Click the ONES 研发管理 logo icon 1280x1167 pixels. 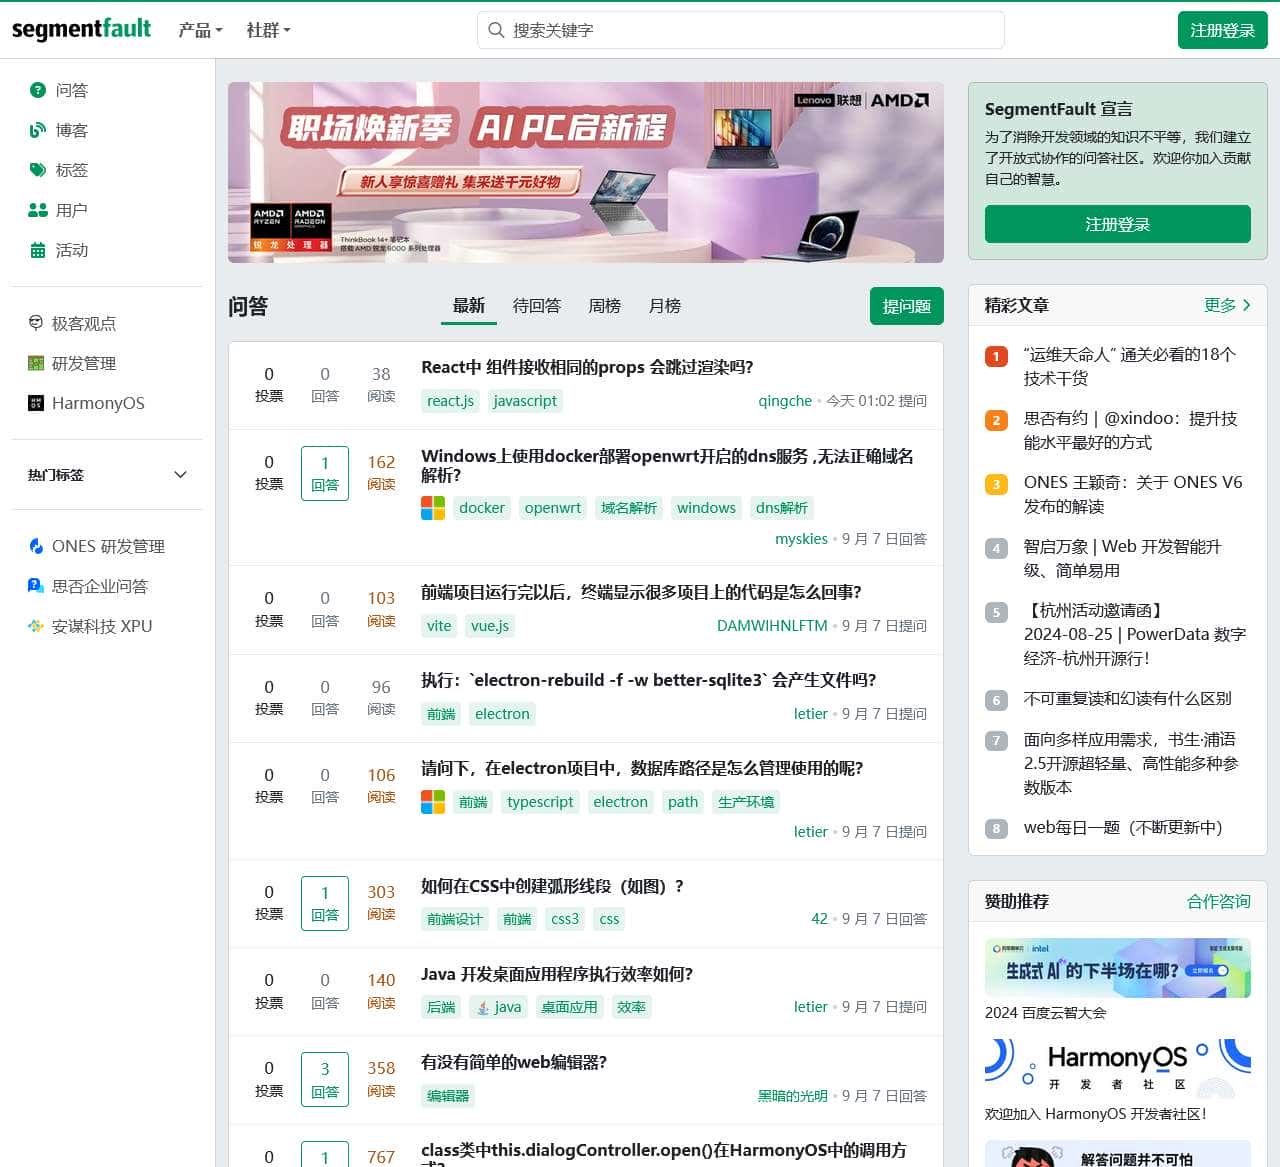36,546
